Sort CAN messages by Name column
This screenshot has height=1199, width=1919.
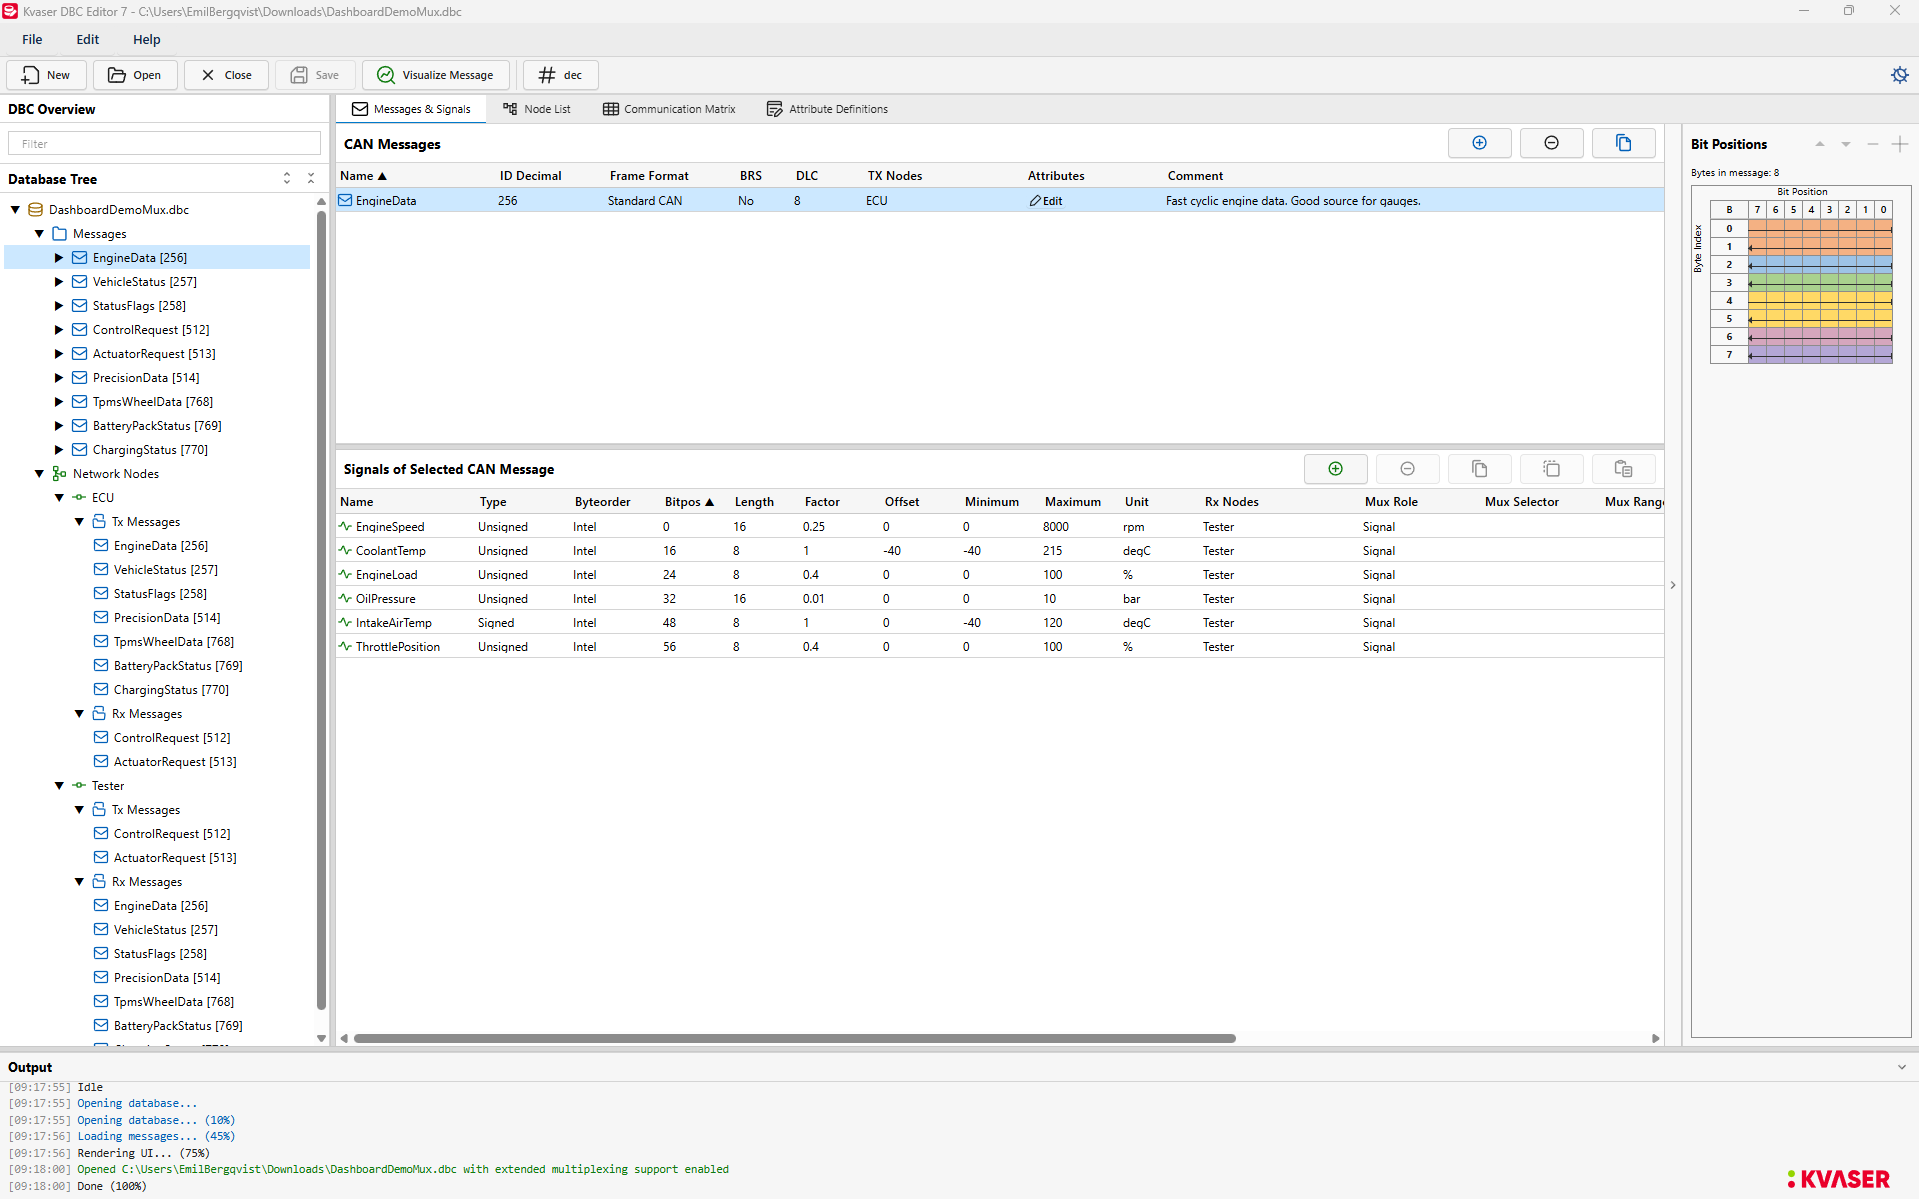click(x=363, y=176)
